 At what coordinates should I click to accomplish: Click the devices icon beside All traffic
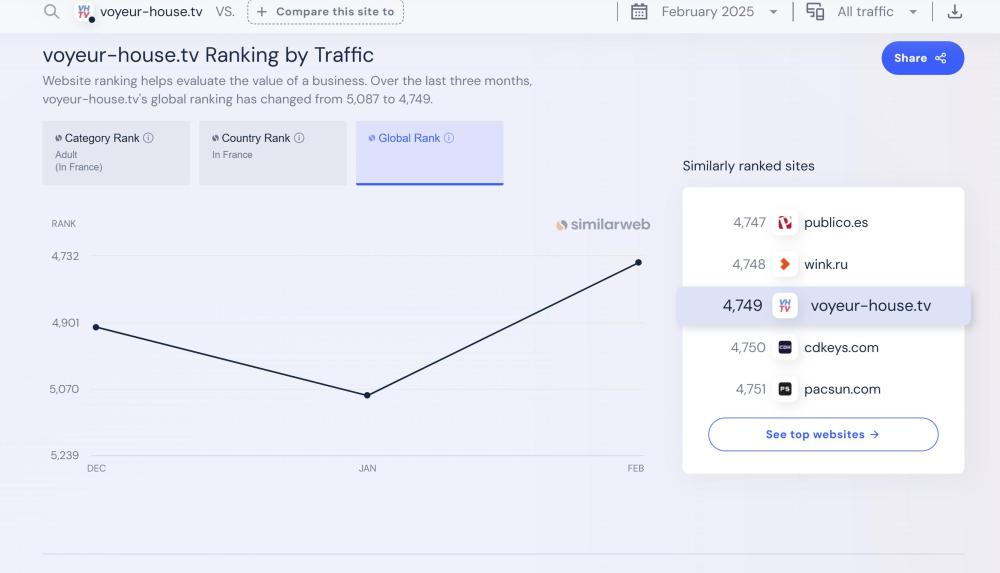pos(815,12)
